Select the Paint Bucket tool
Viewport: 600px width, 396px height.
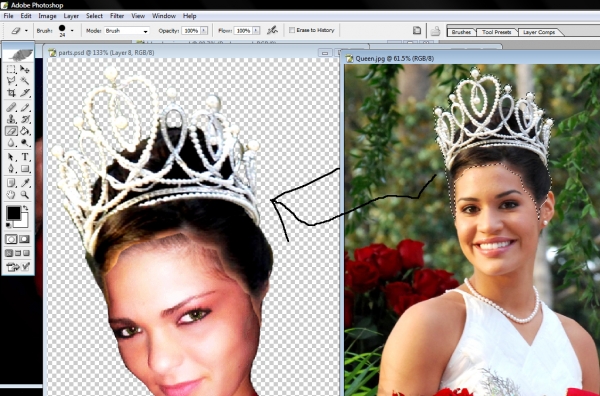[x=25, y=131]
